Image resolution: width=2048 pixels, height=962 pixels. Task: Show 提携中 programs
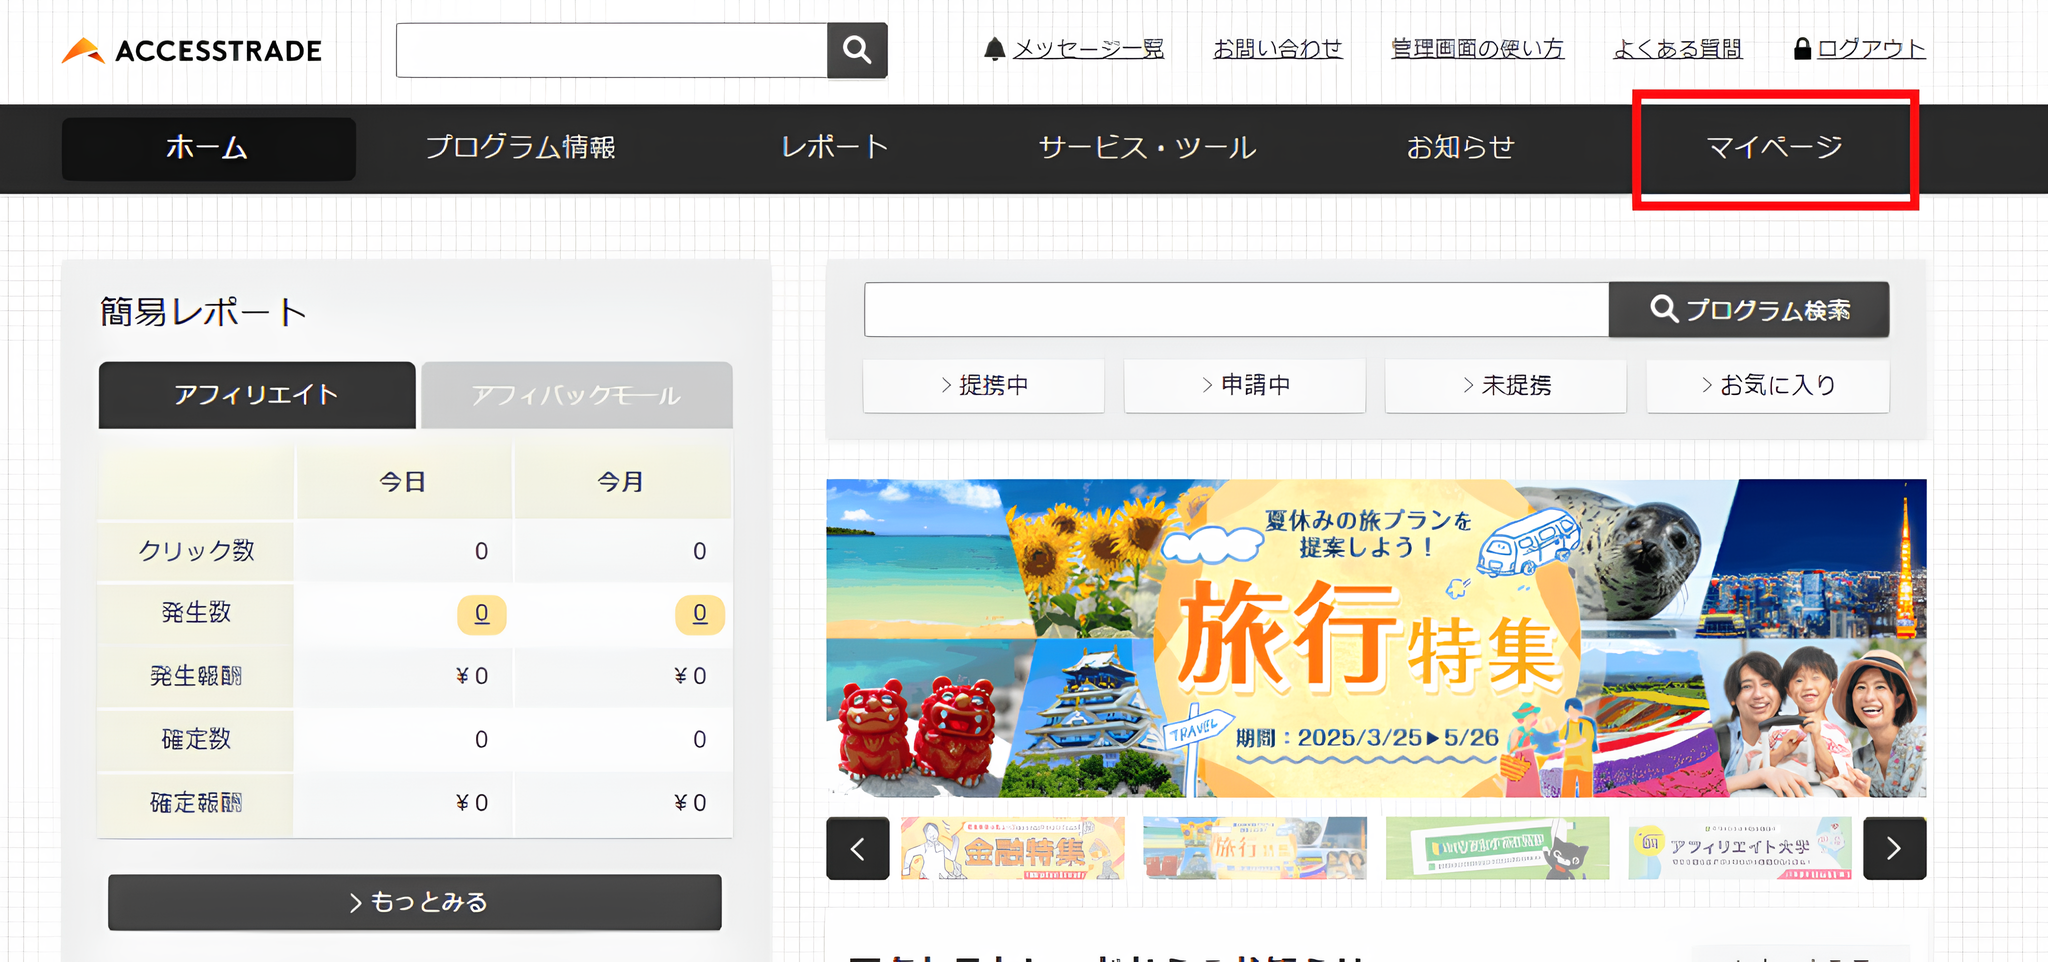[x=984, y=386]
